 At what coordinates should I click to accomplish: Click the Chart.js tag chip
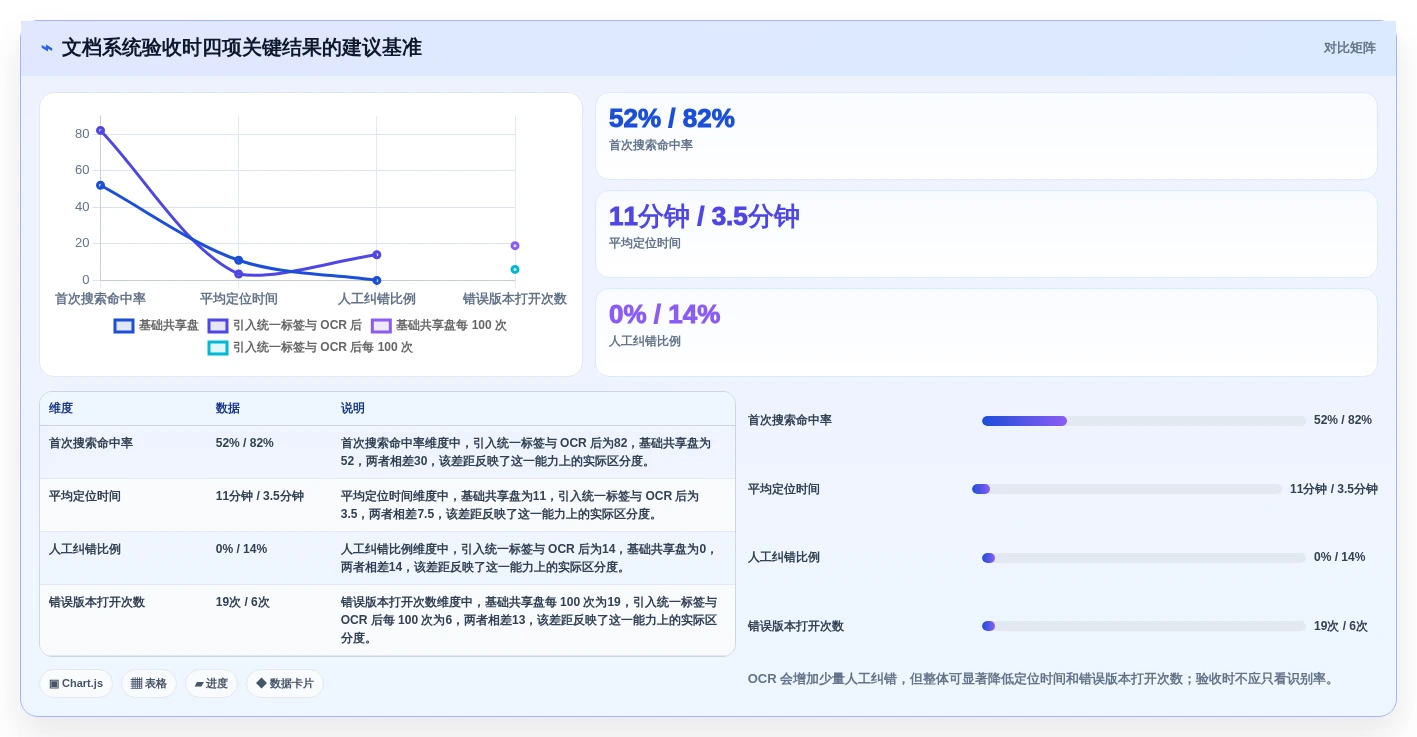click(76, 684)
